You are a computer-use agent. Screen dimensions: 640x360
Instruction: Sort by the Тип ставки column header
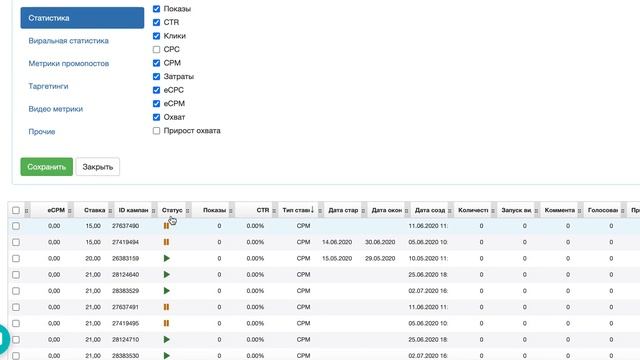pyautogui.click(x=296, y=210)
